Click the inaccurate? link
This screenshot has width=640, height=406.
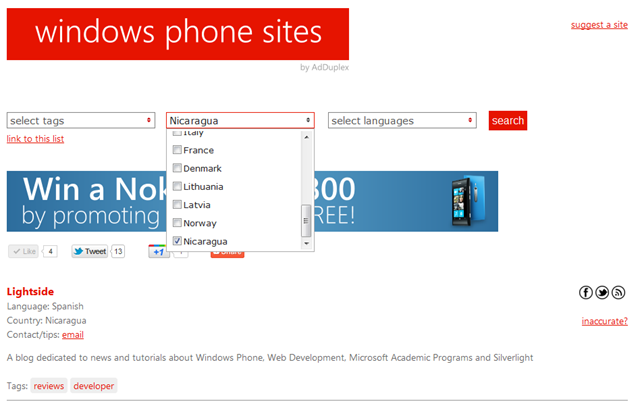point(604,321)
